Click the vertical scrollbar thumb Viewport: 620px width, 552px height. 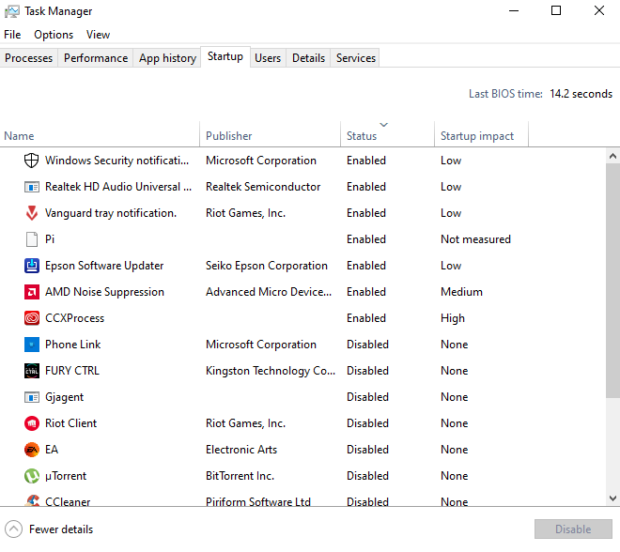(612, 280)
